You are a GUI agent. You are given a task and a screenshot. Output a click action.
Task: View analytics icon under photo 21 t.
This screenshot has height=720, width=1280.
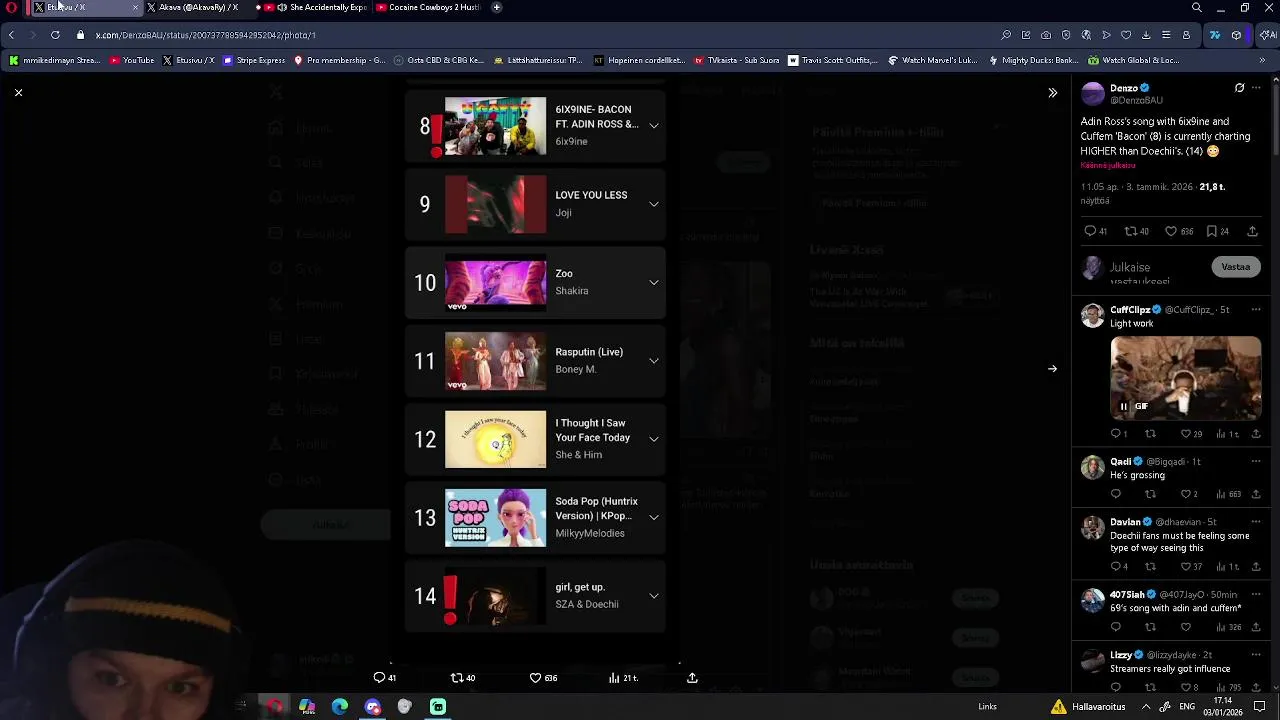tap(614, 678)
